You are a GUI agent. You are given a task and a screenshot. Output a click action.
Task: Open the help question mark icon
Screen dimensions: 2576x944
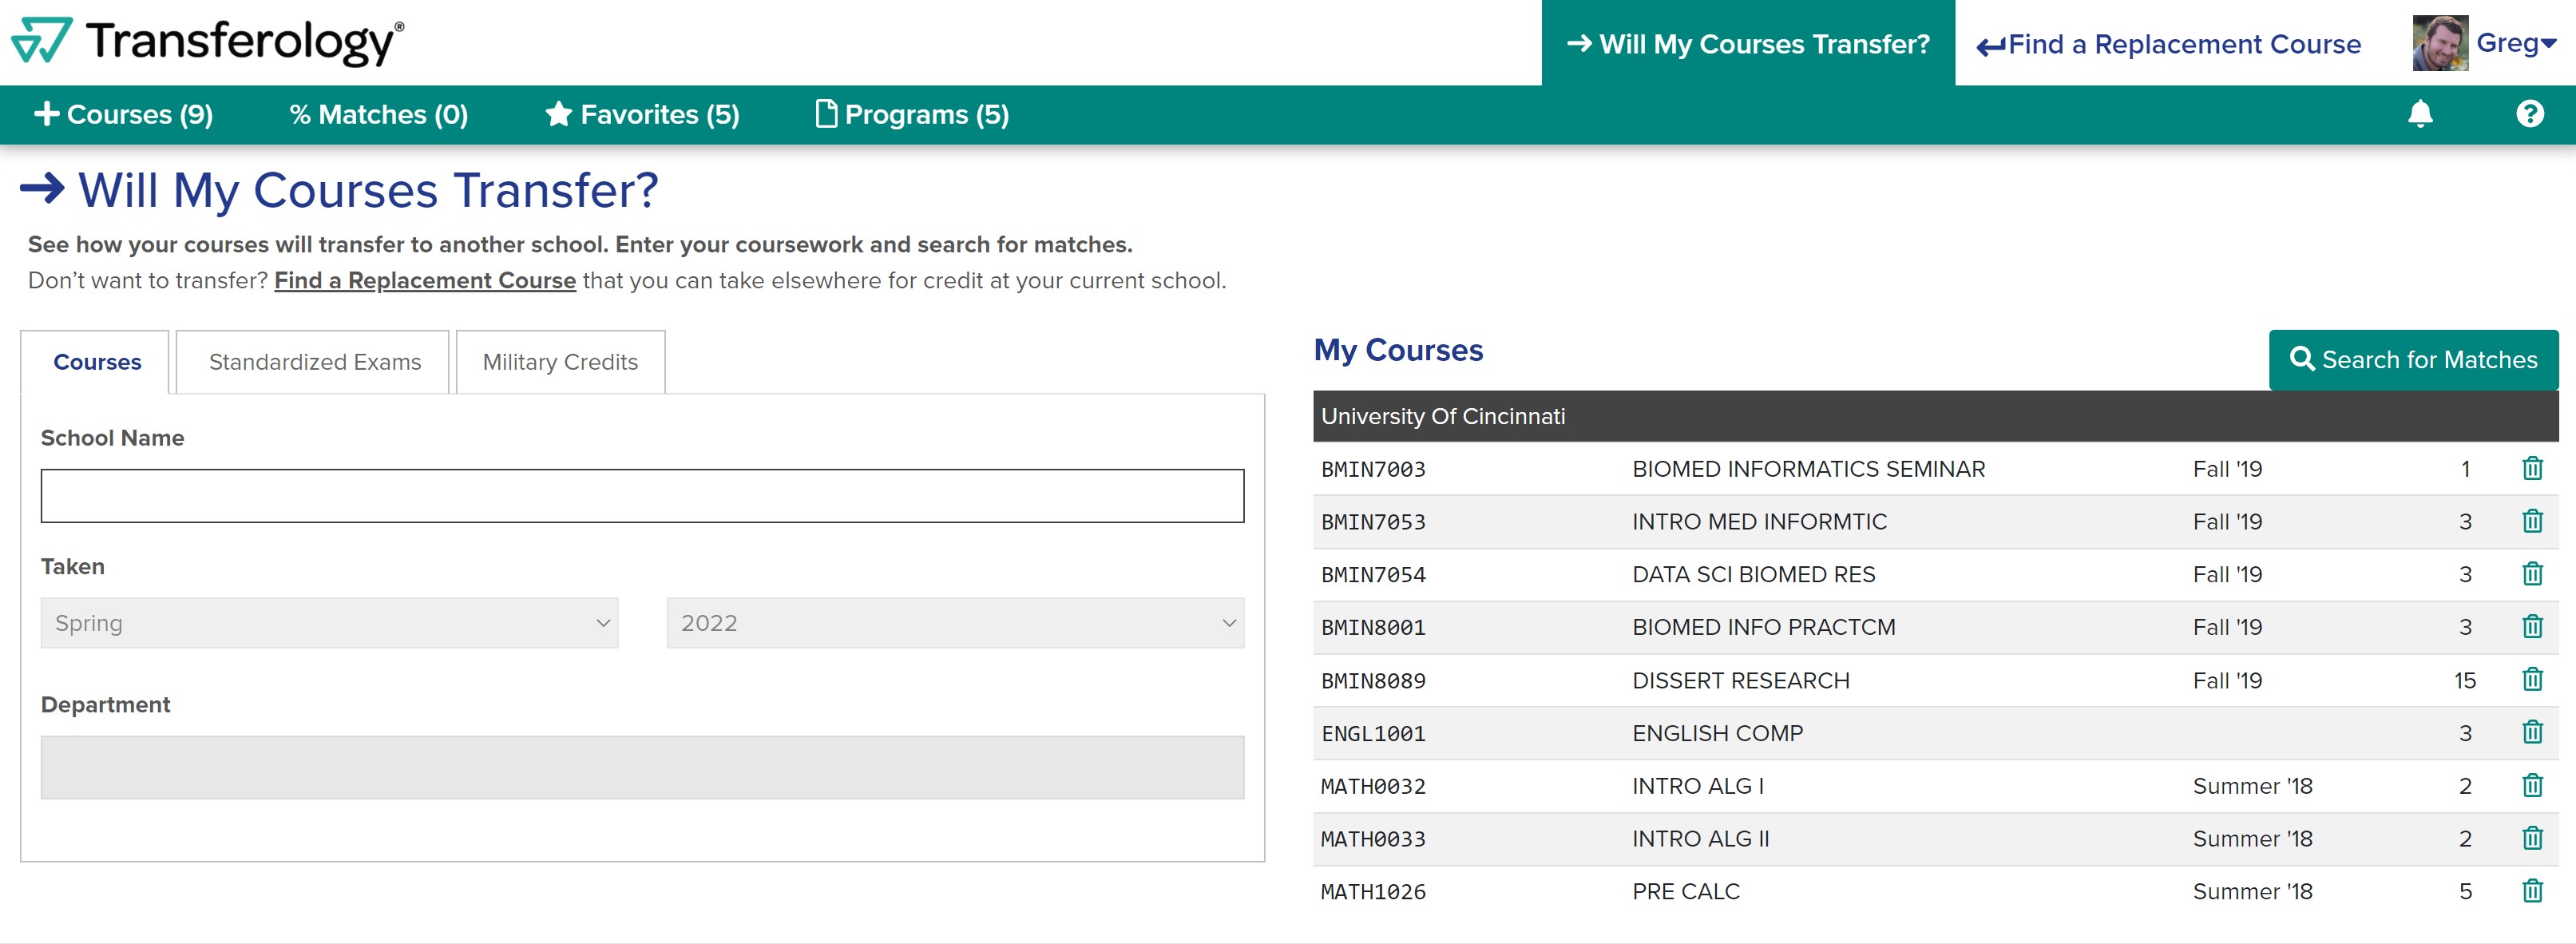click(x=2529, y=114)
